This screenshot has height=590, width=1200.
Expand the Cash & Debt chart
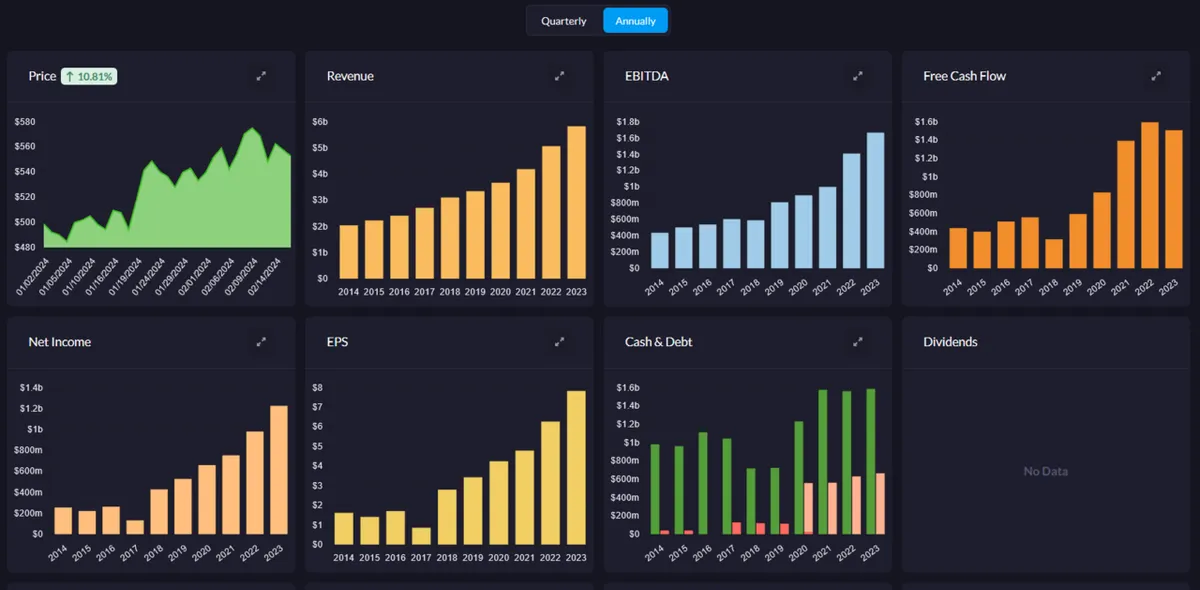(857, 342)
